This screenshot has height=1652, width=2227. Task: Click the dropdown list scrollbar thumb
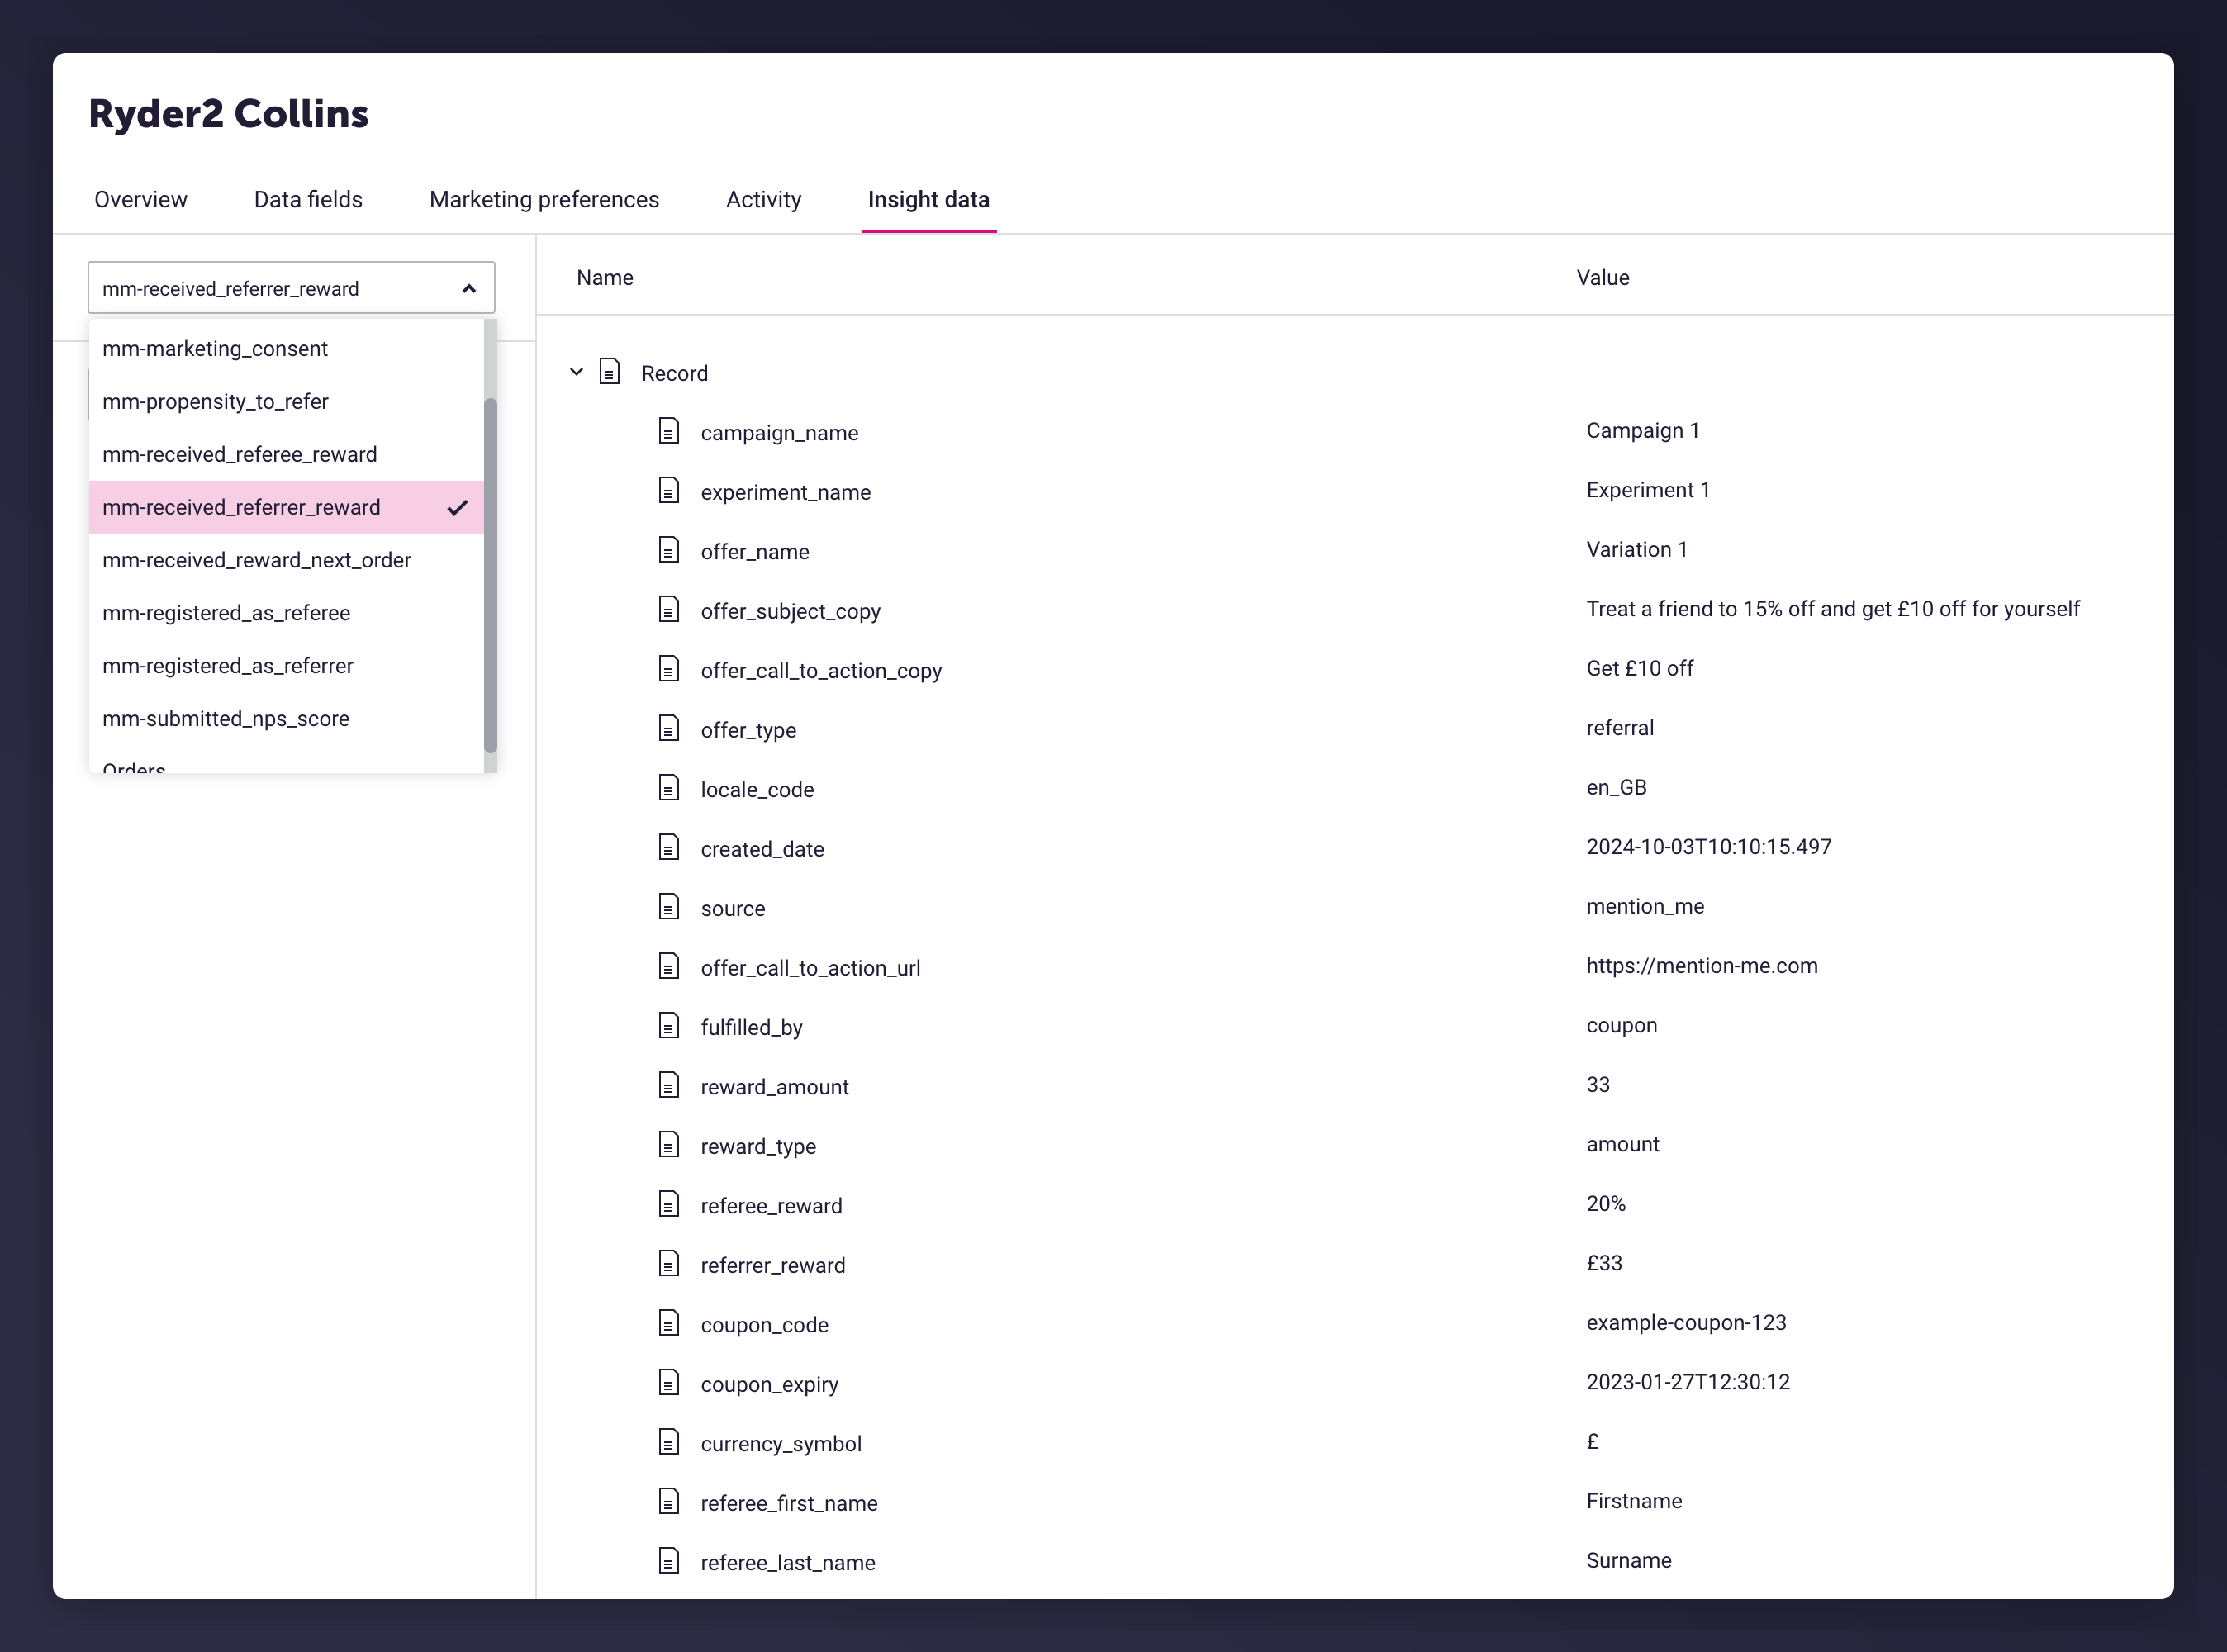491,575
